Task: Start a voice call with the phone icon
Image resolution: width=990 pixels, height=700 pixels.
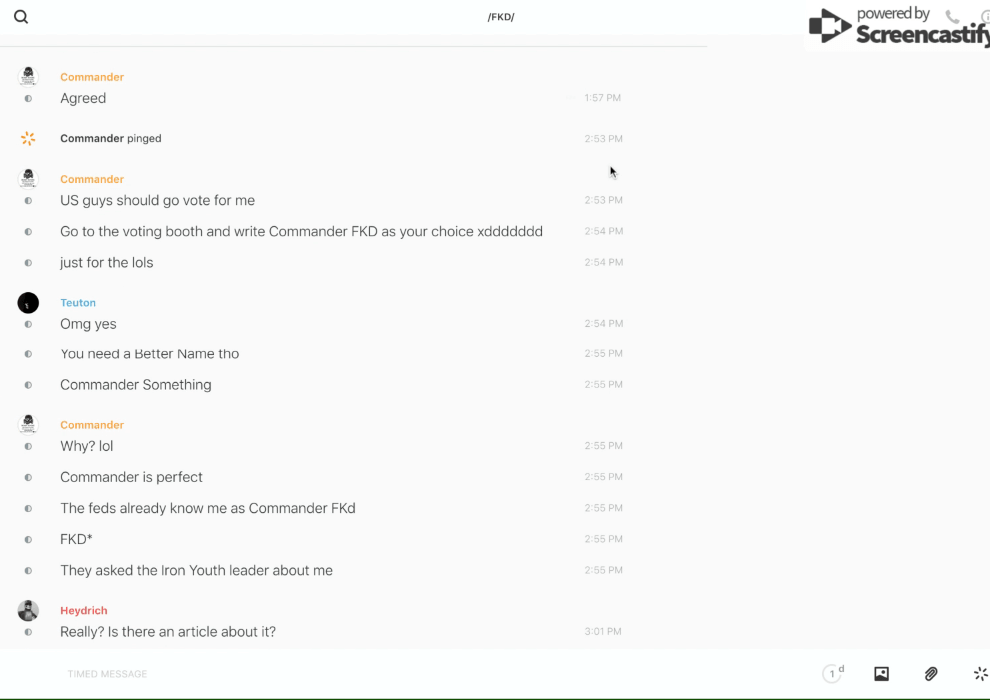Action: point(952,17)
